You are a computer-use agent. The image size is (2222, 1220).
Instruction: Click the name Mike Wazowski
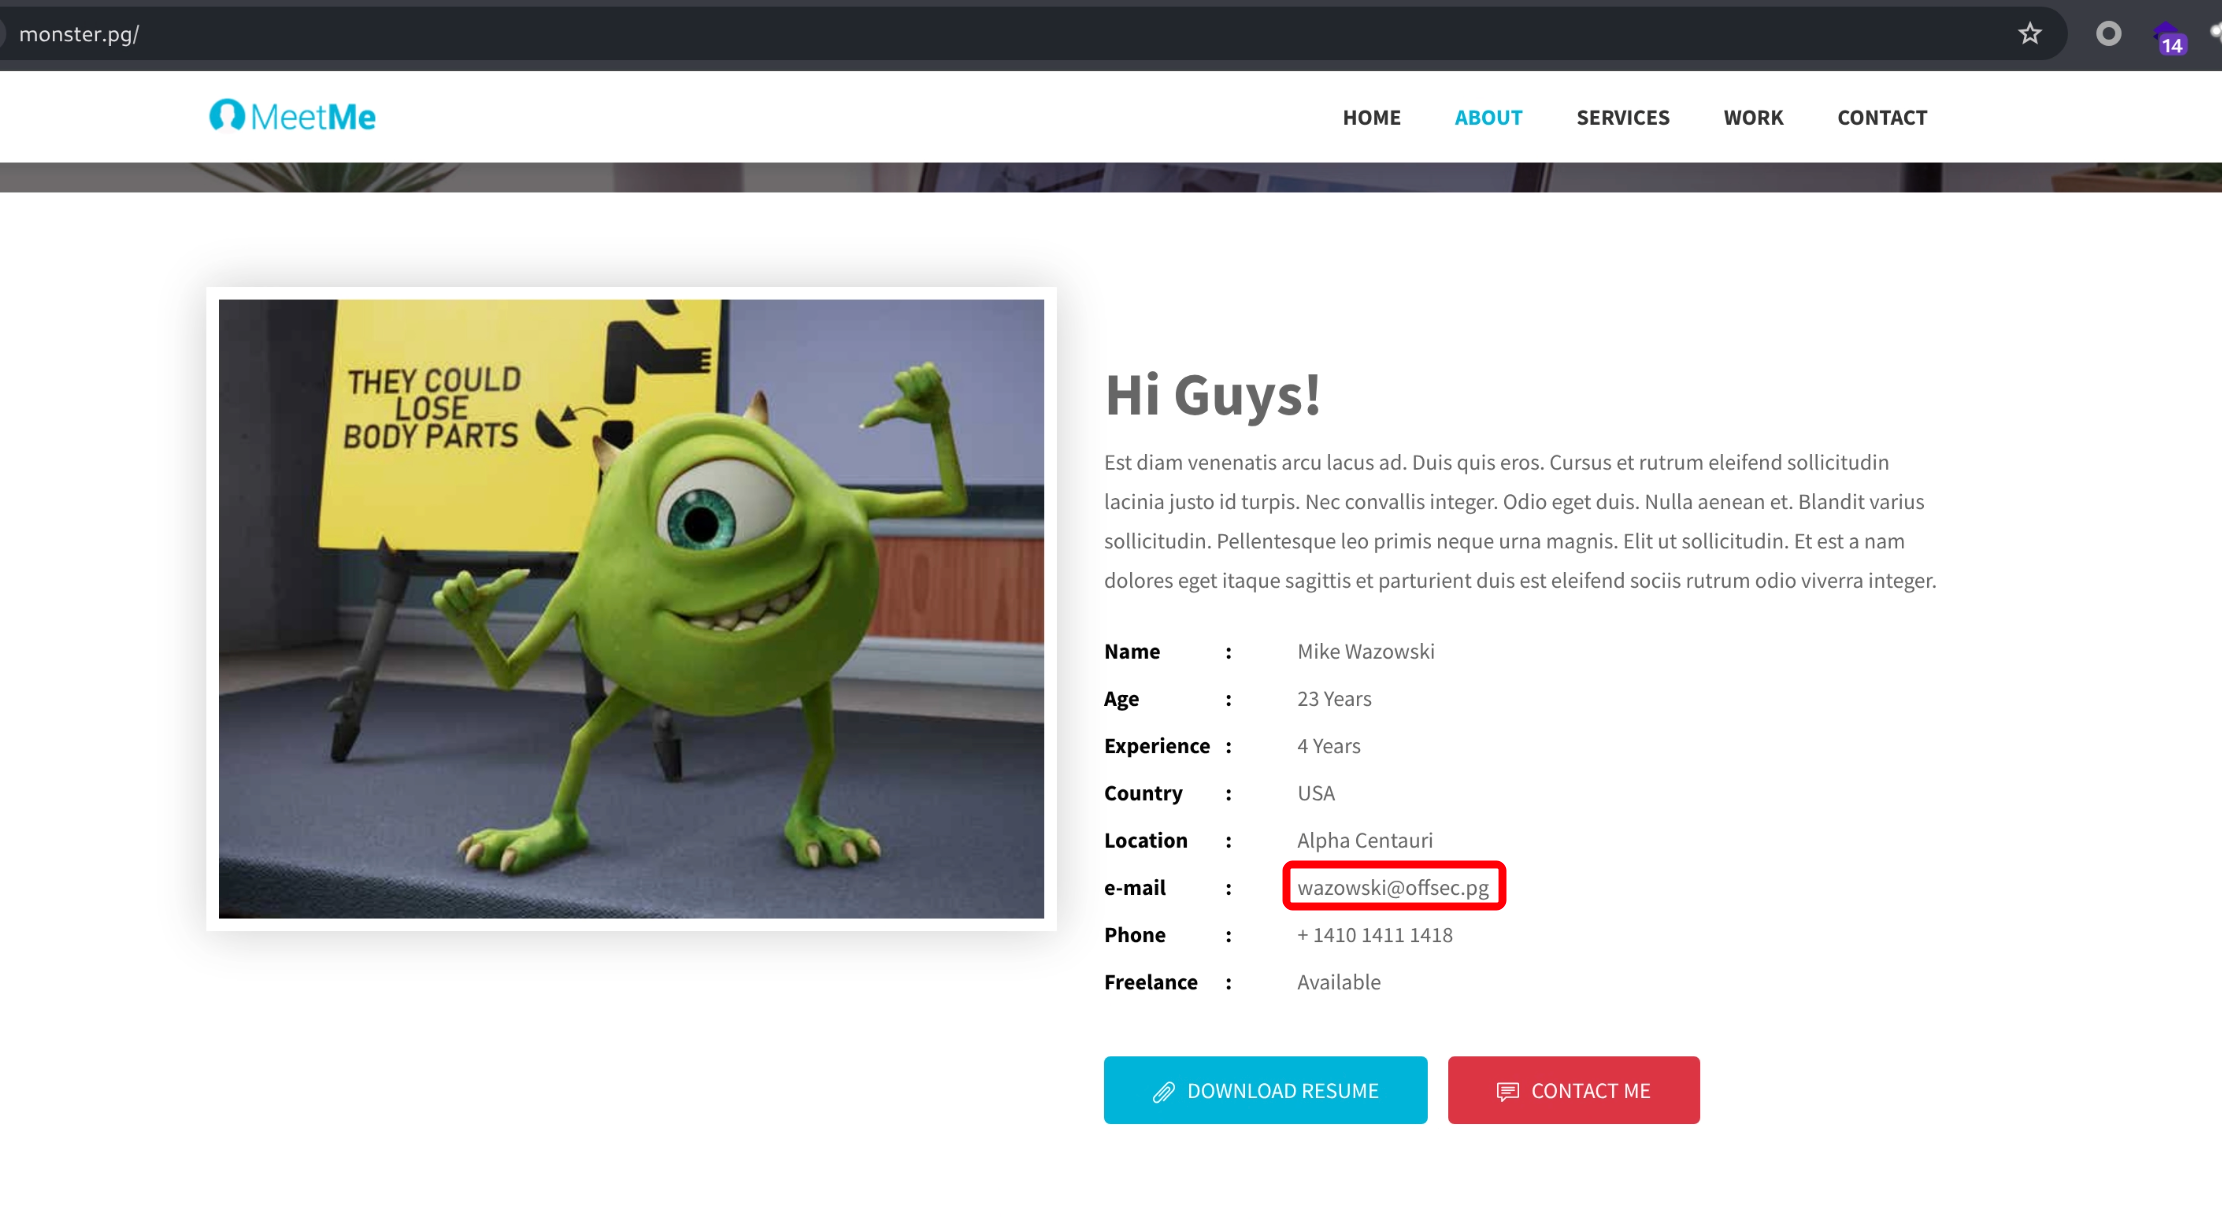click(1365, 651)
